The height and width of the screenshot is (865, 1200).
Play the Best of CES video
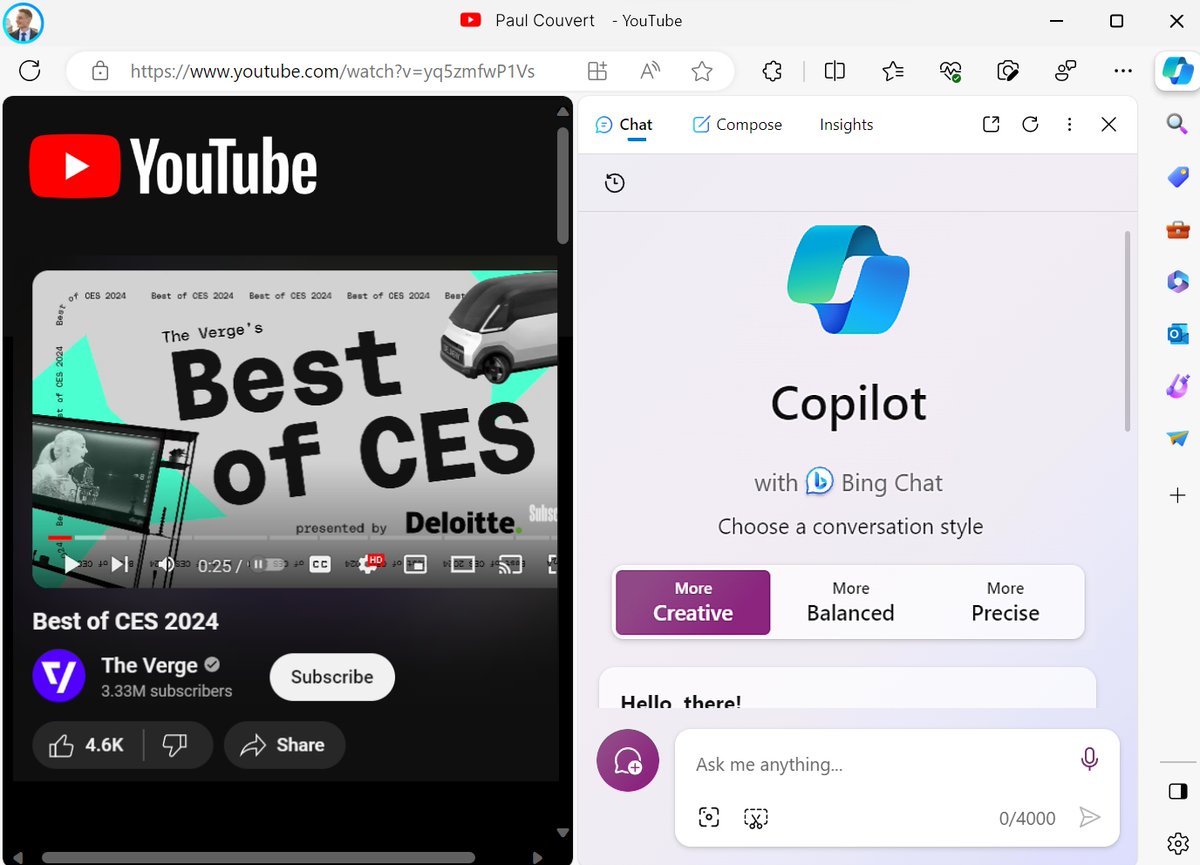(x=71, y=564)
